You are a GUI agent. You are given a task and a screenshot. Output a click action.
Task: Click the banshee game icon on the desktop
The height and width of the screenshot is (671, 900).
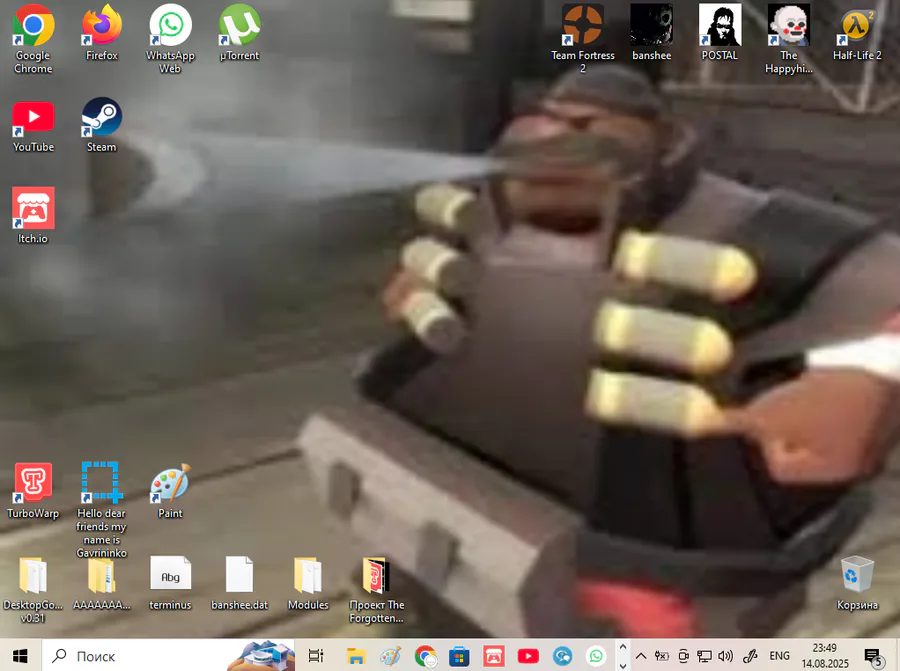click(x=651, y=33)
